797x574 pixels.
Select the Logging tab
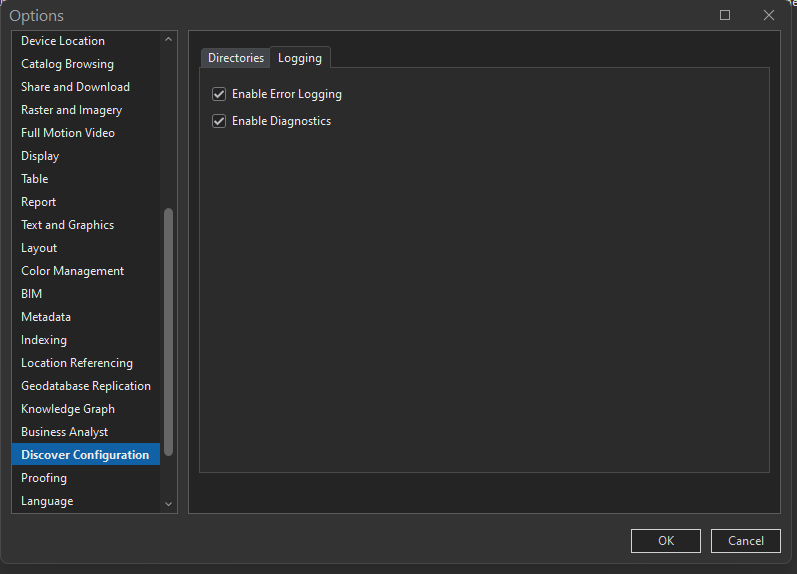[300, 58]
